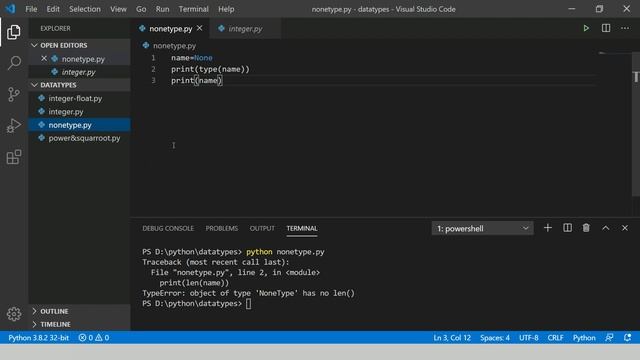Close the nonetype.py editor tab

[200, 28]
